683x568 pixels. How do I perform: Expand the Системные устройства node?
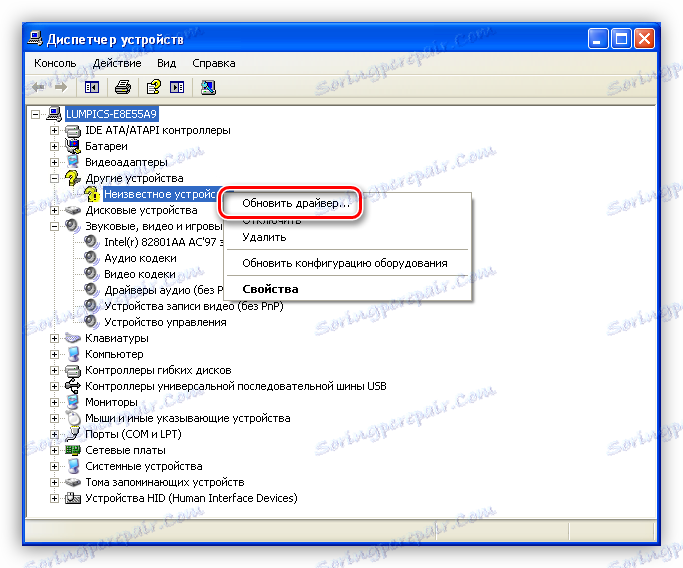pyautogui.click(x=54, y=466)
